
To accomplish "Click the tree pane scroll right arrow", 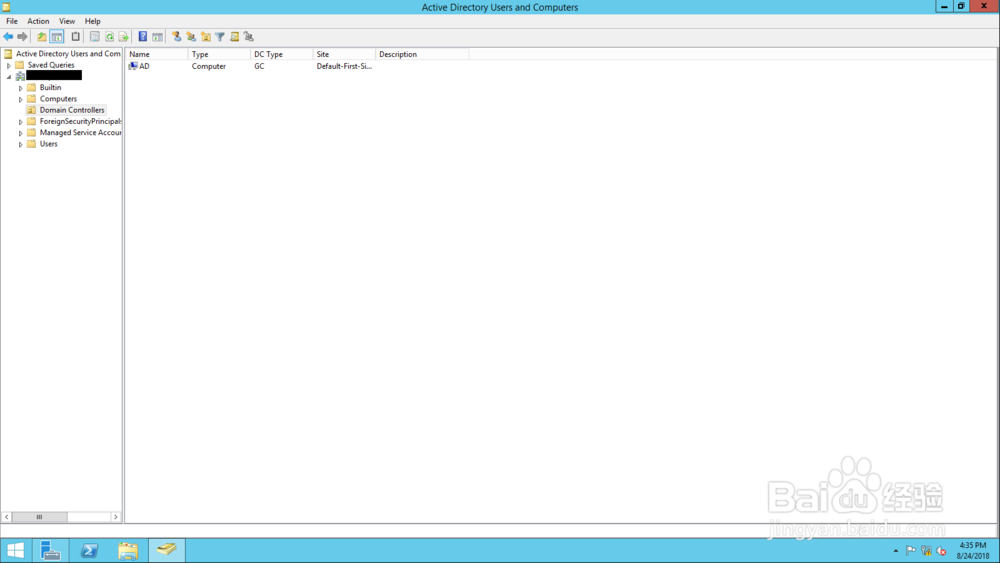I will click(115, 517).
